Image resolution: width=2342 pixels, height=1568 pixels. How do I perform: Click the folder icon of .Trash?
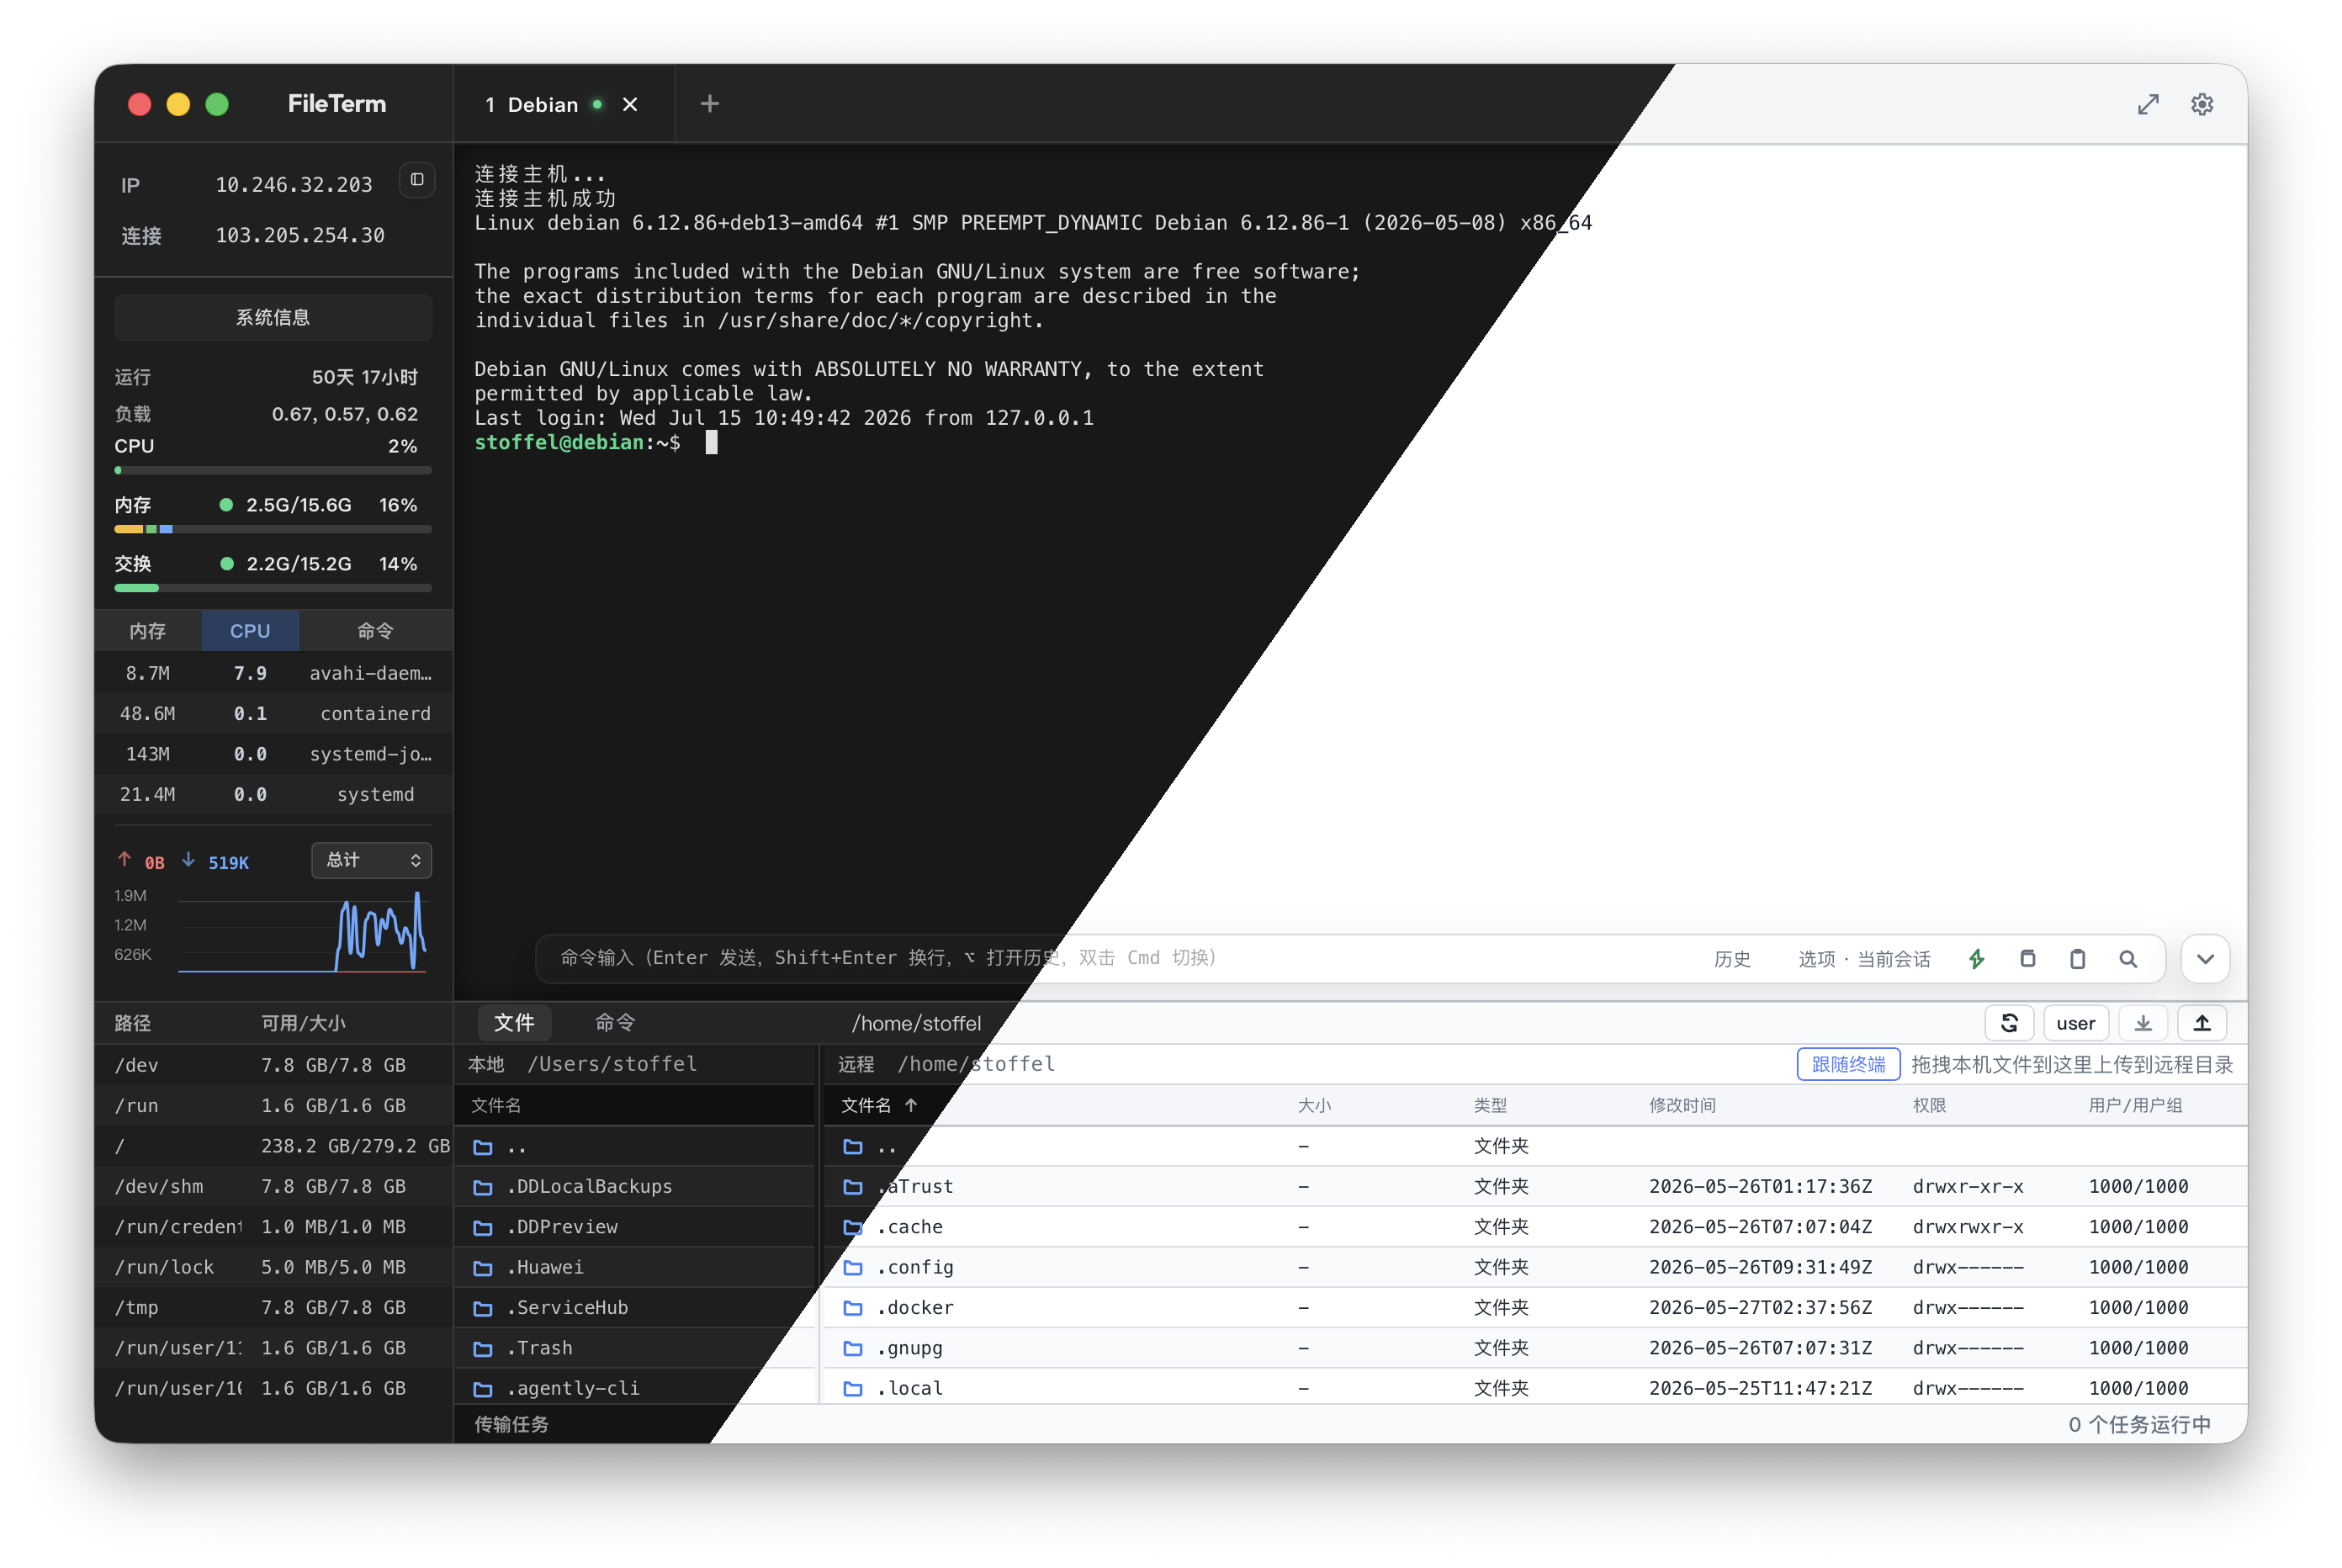tap(483, 1349)
